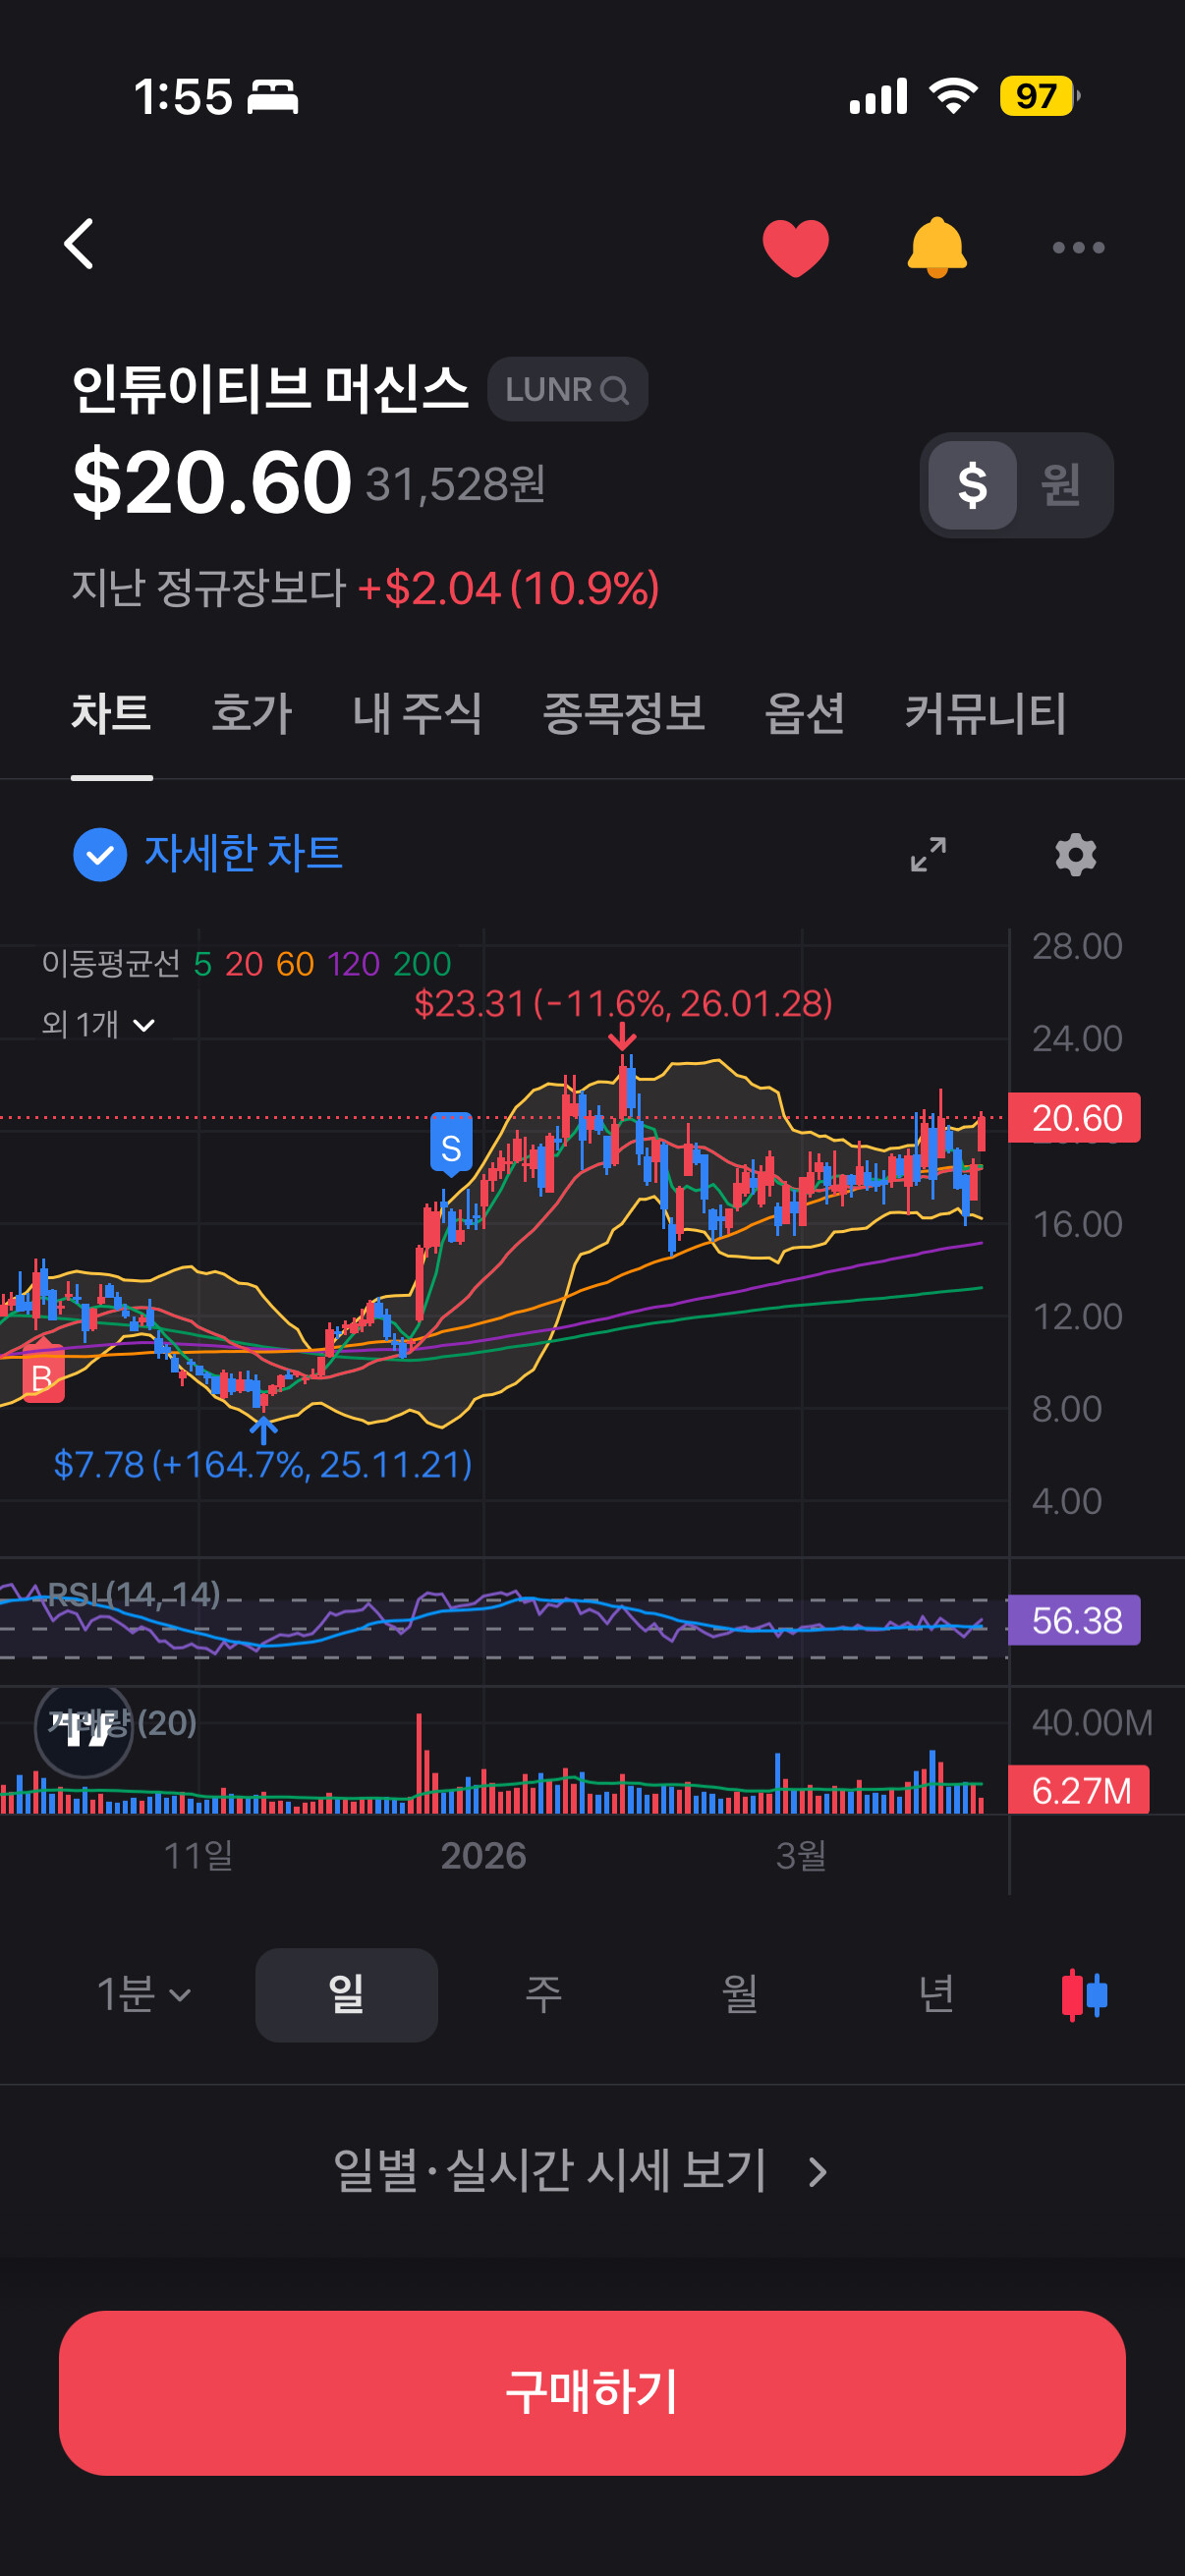Open 일별·실시간 시세 보기 link

point(581,2170)
